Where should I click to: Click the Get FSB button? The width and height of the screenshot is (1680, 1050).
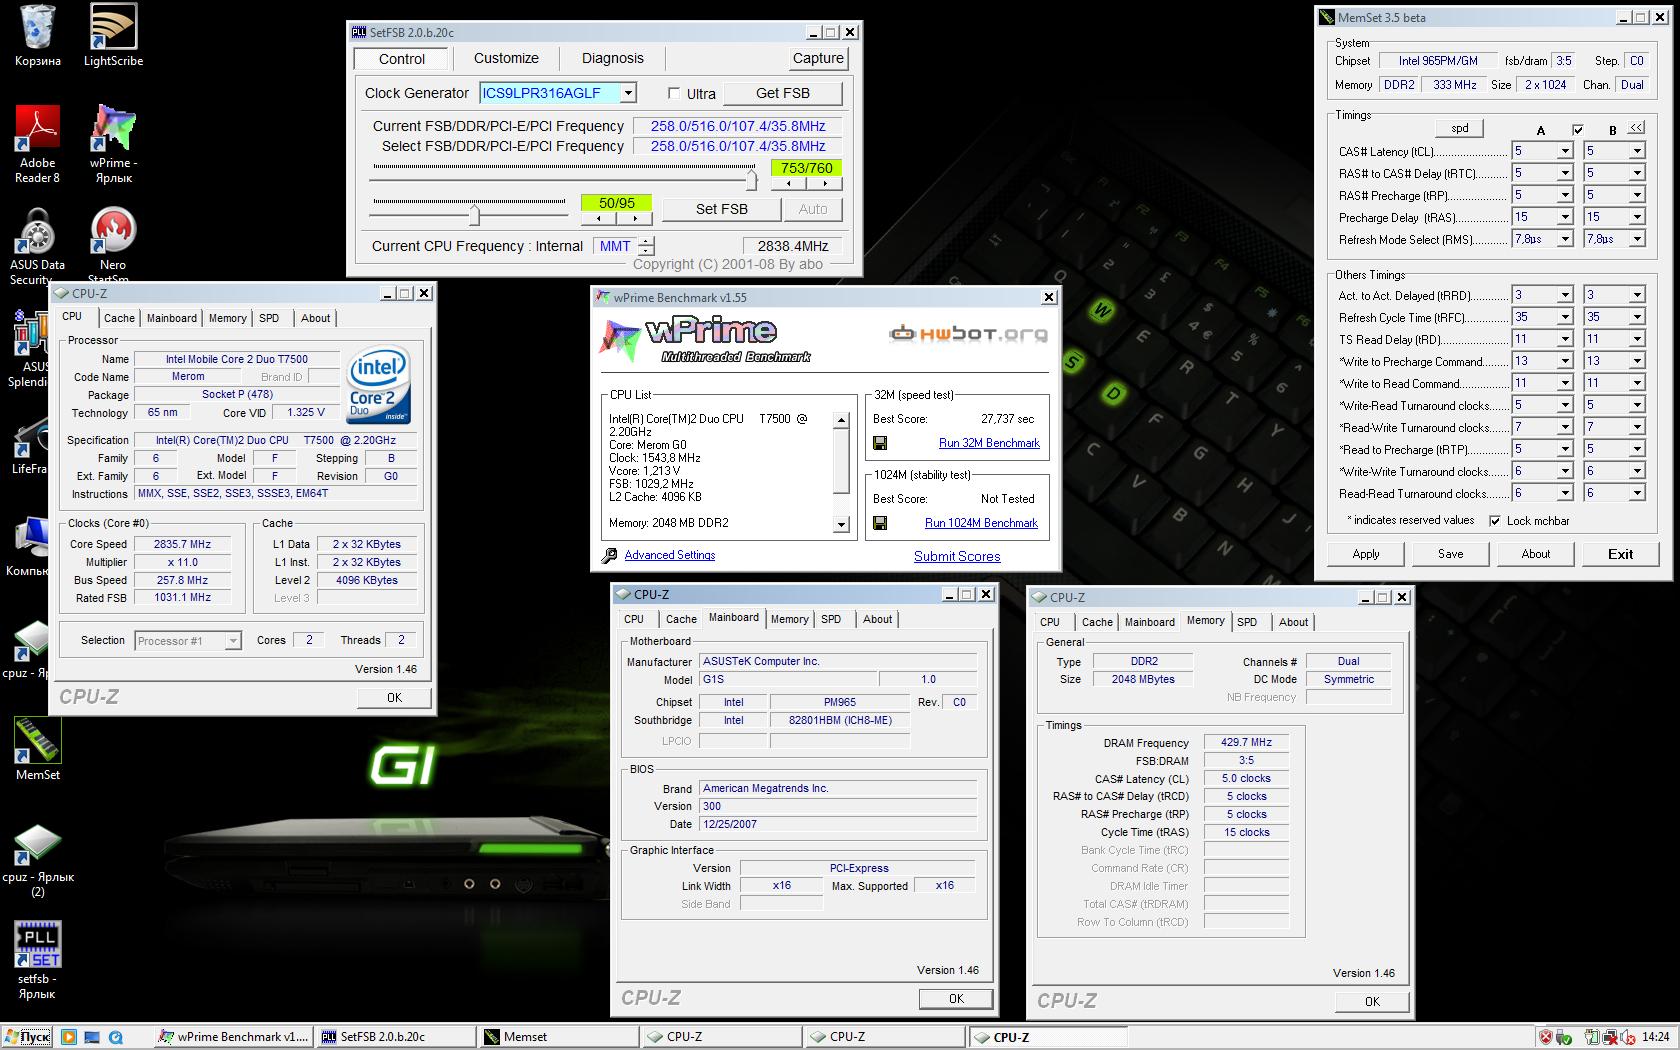tap(783, 93)
